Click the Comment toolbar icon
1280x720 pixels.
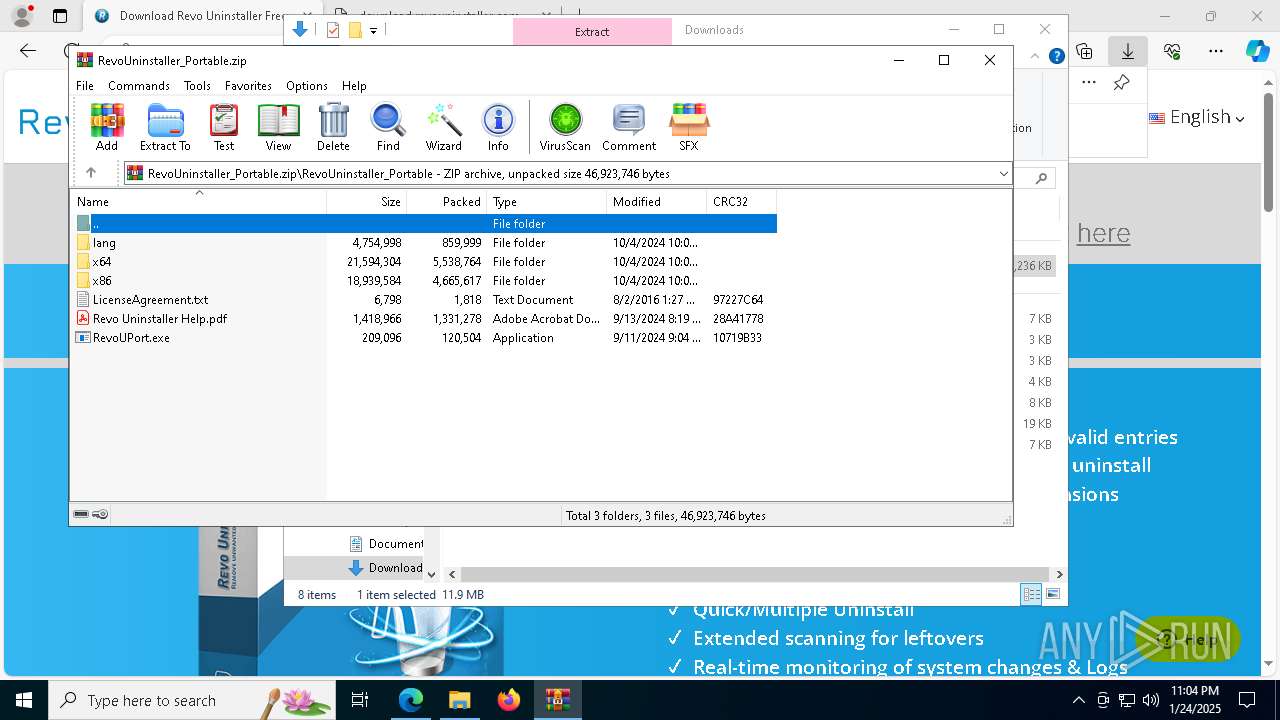pos(629,128)
